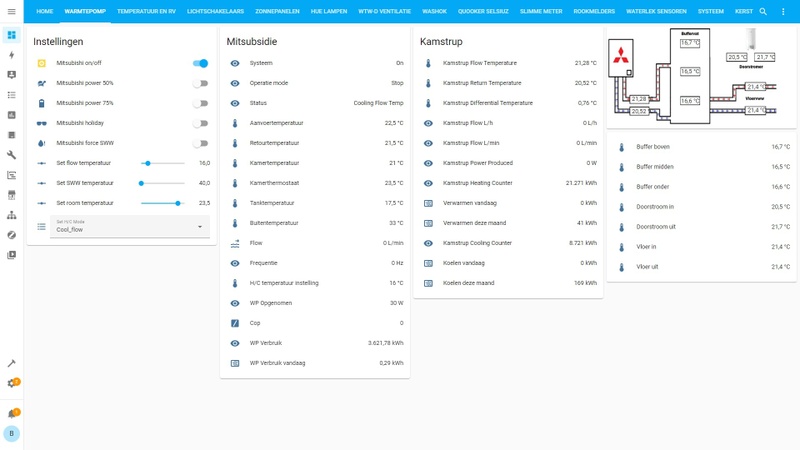800x450 pixels.
Task: Open the three-dot overflow menu
Action: coord(783,11)
